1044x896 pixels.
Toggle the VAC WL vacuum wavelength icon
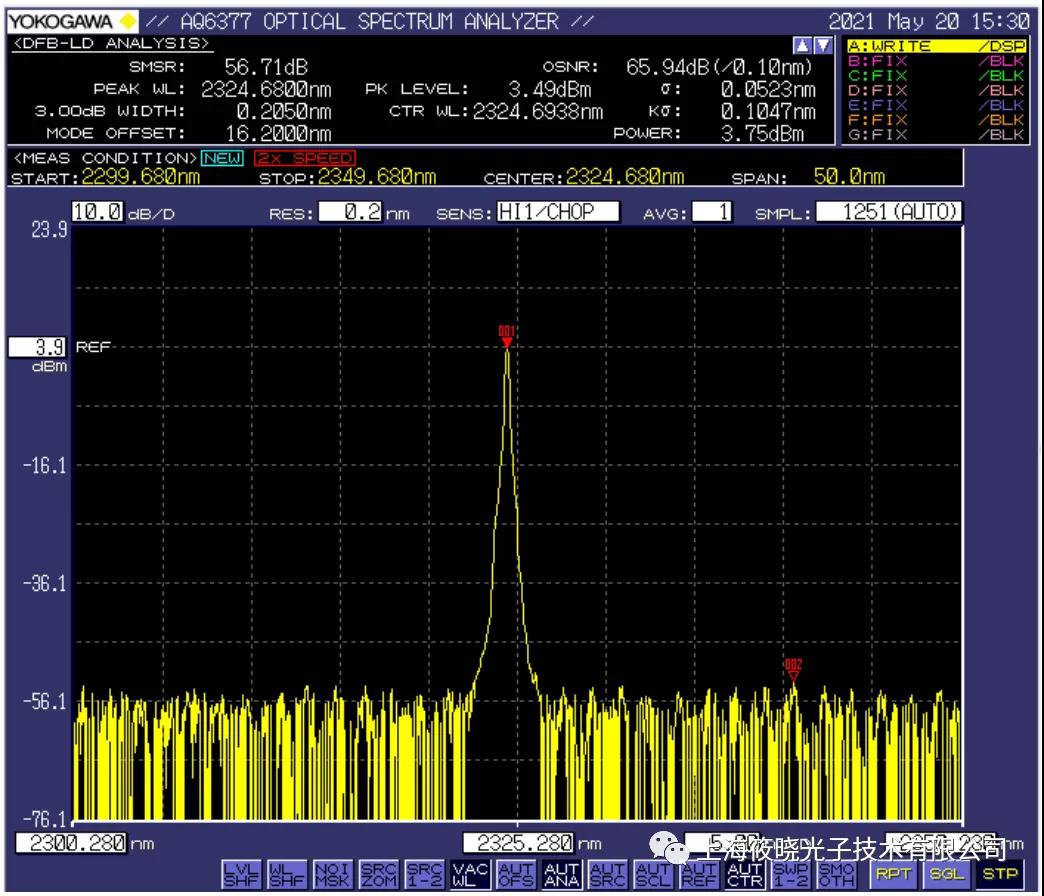click(469, 875)
